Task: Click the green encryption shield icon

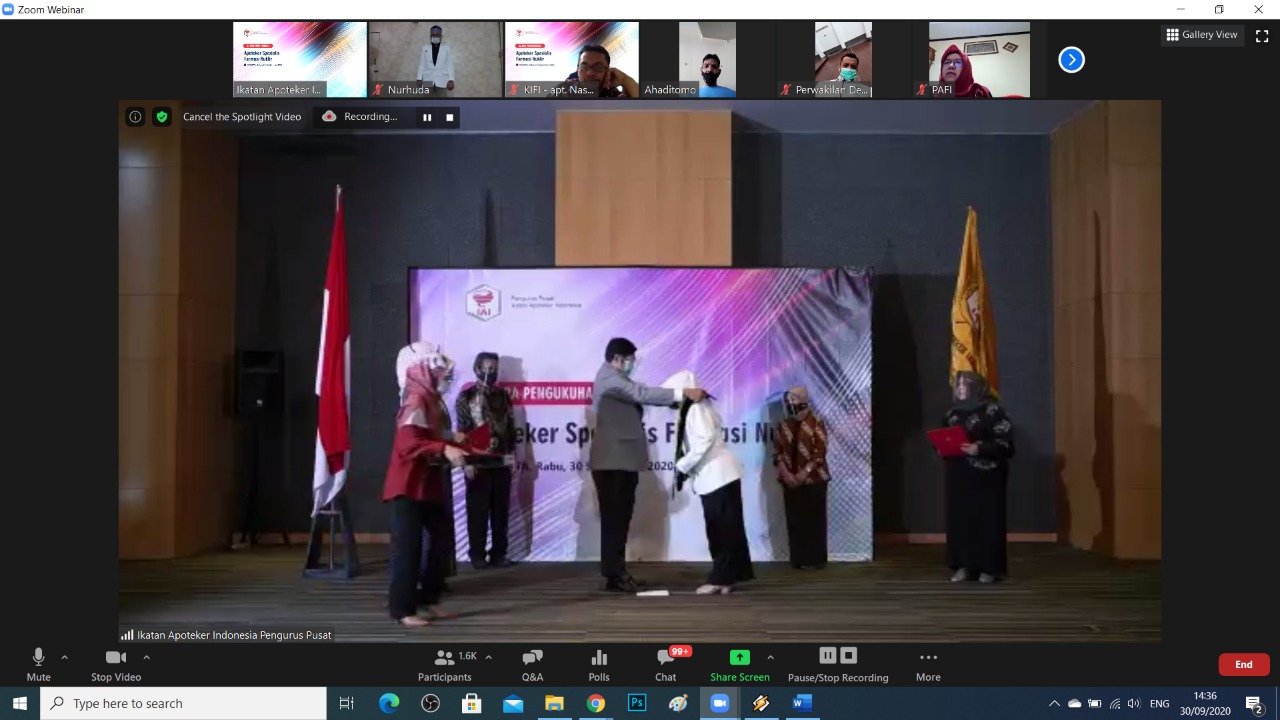Action: coord(162,117)
